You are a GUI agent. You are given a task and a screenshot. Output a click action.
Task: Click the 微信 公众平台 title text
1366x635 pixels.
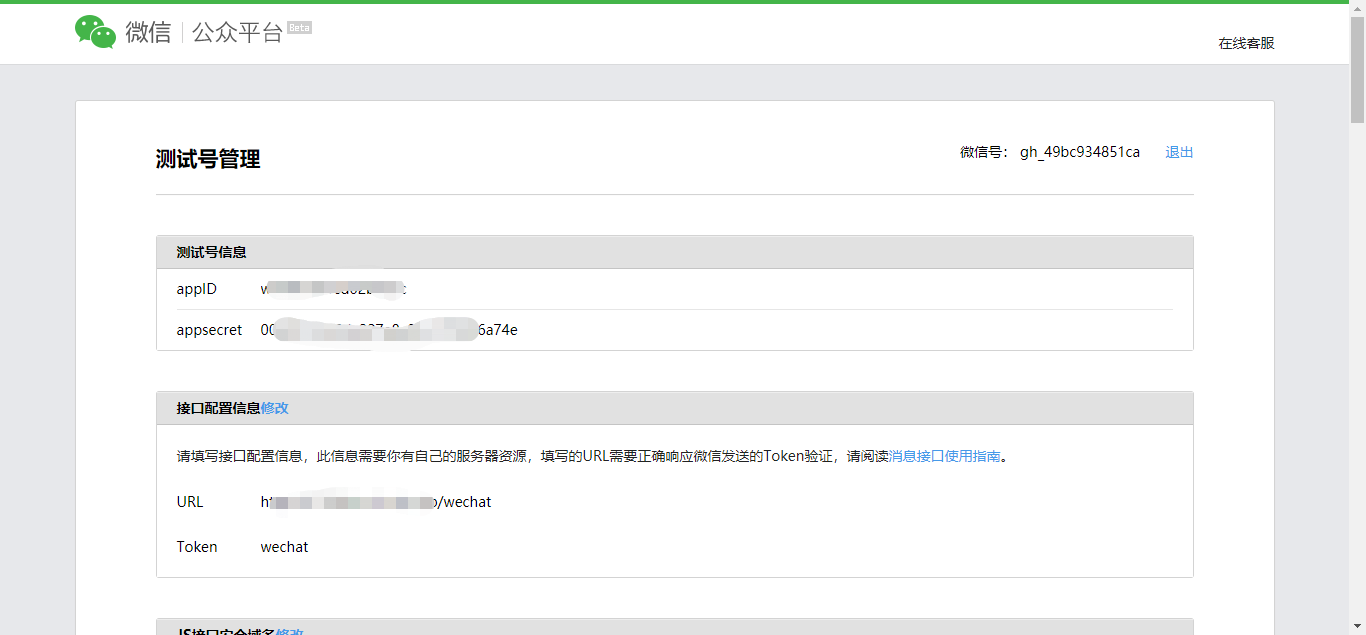pos(204,32)
